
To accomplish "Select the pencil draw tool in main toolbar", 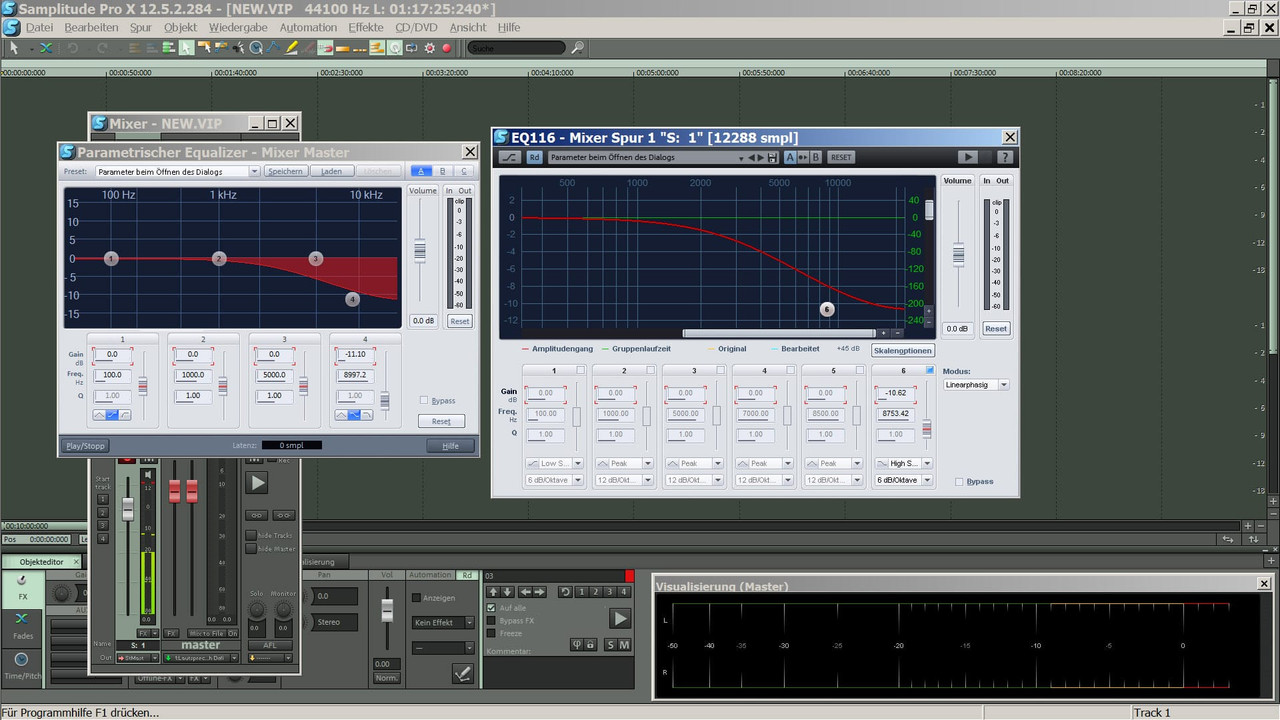I will [291, 47].
